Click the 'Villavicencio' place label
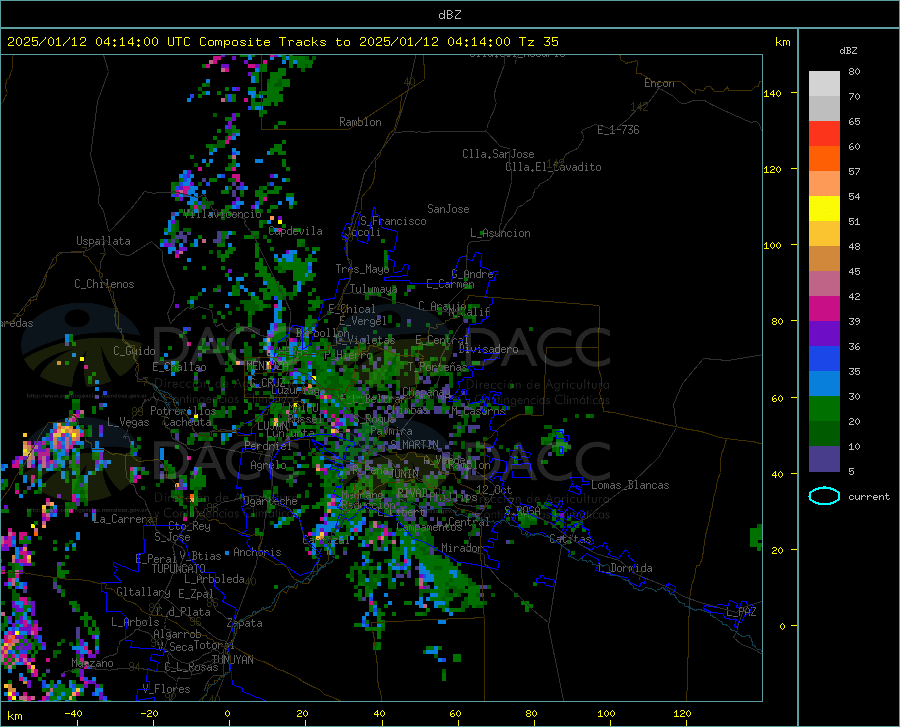Image resolution: width=900 pixels, height=727 pixels. [x=223, y=214]
